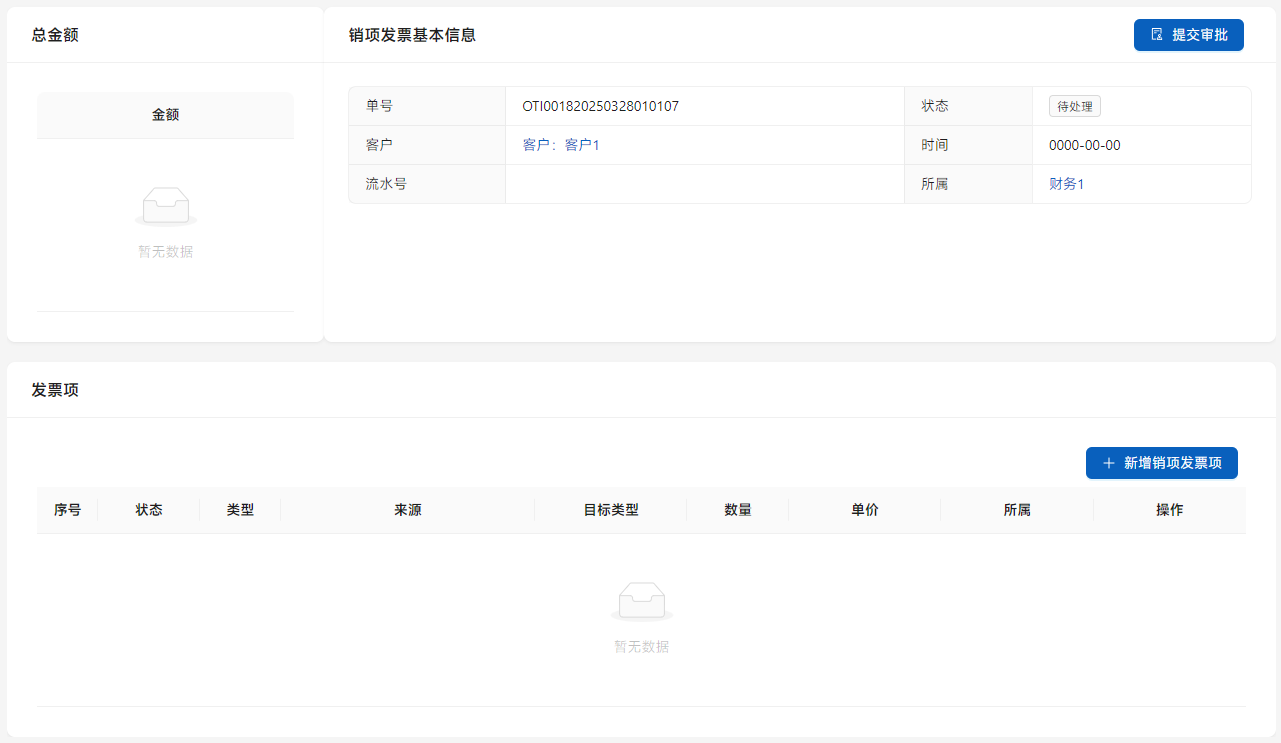Click the 提交审批 submit button
Viewport: 1281px width, 743px height.
coord(1188,35)
